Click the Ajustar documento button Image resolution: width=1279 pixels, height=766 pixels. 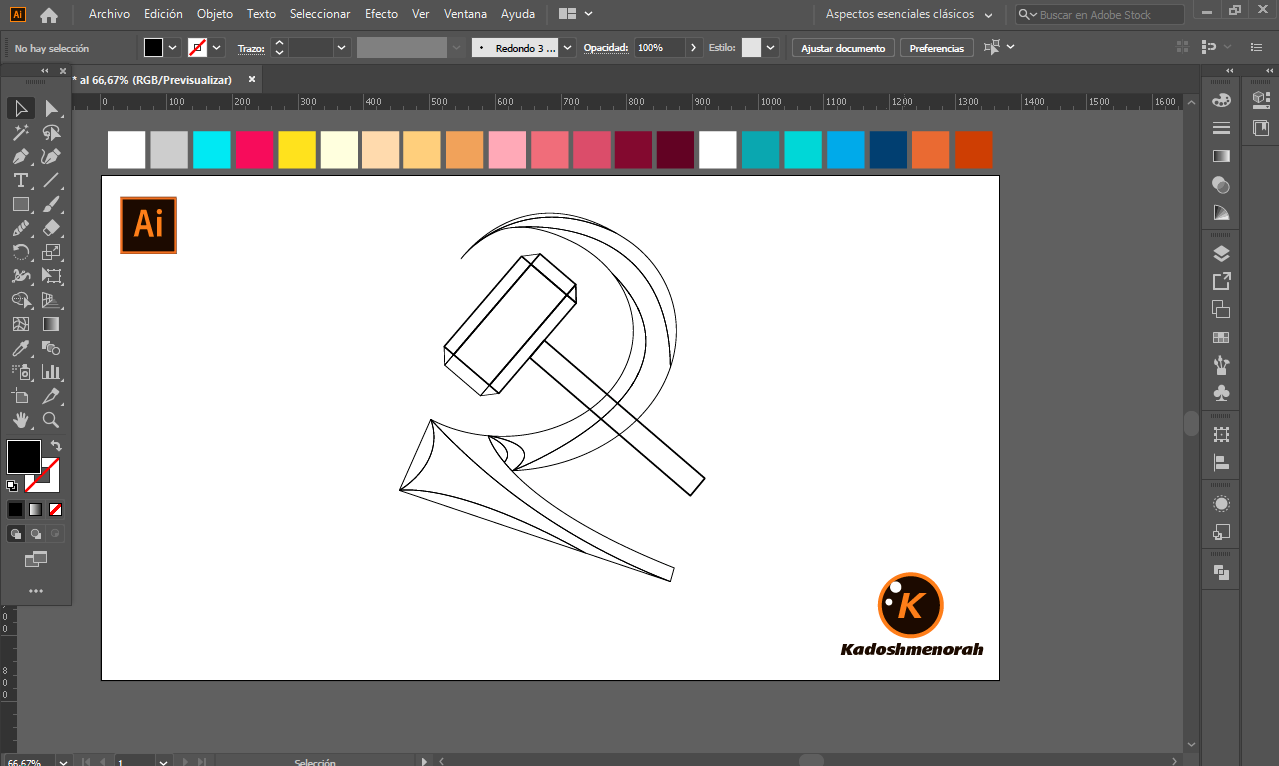click(x=843, y=48)
